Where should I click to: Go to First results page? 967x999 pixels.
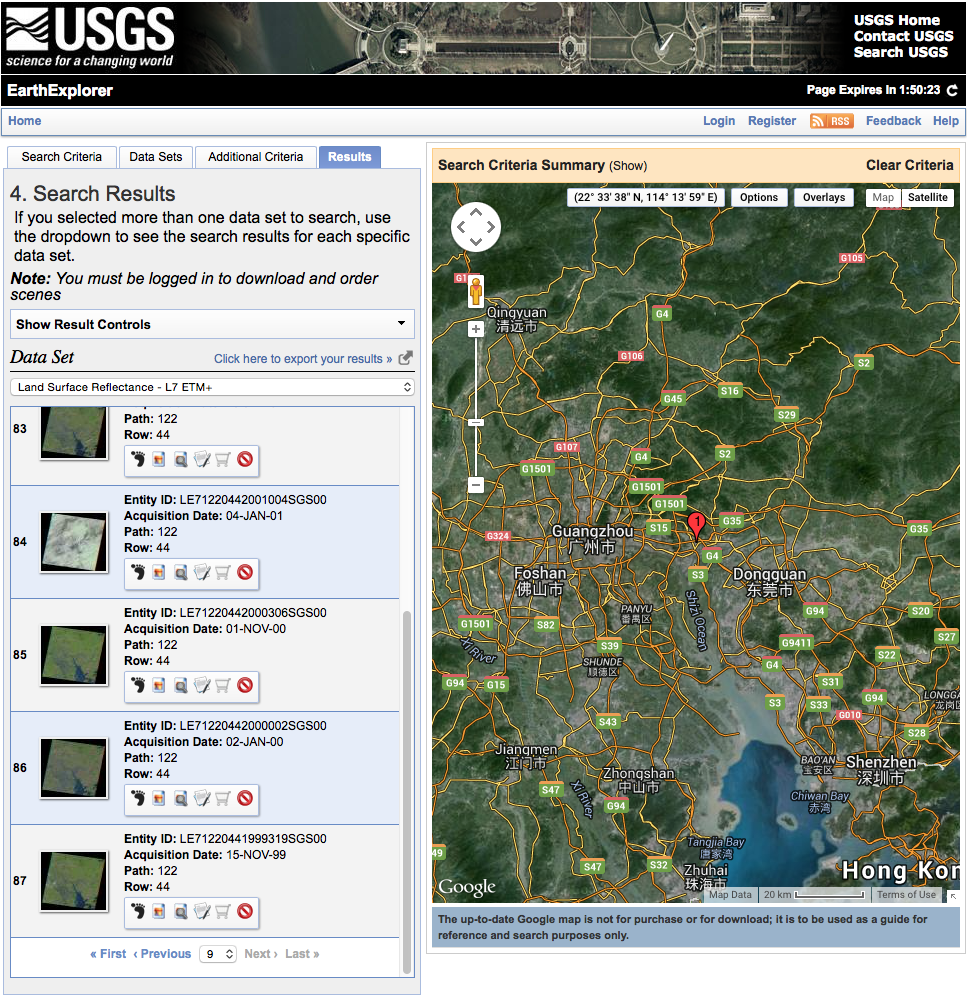pyautogui.click(x=108, y=954)
